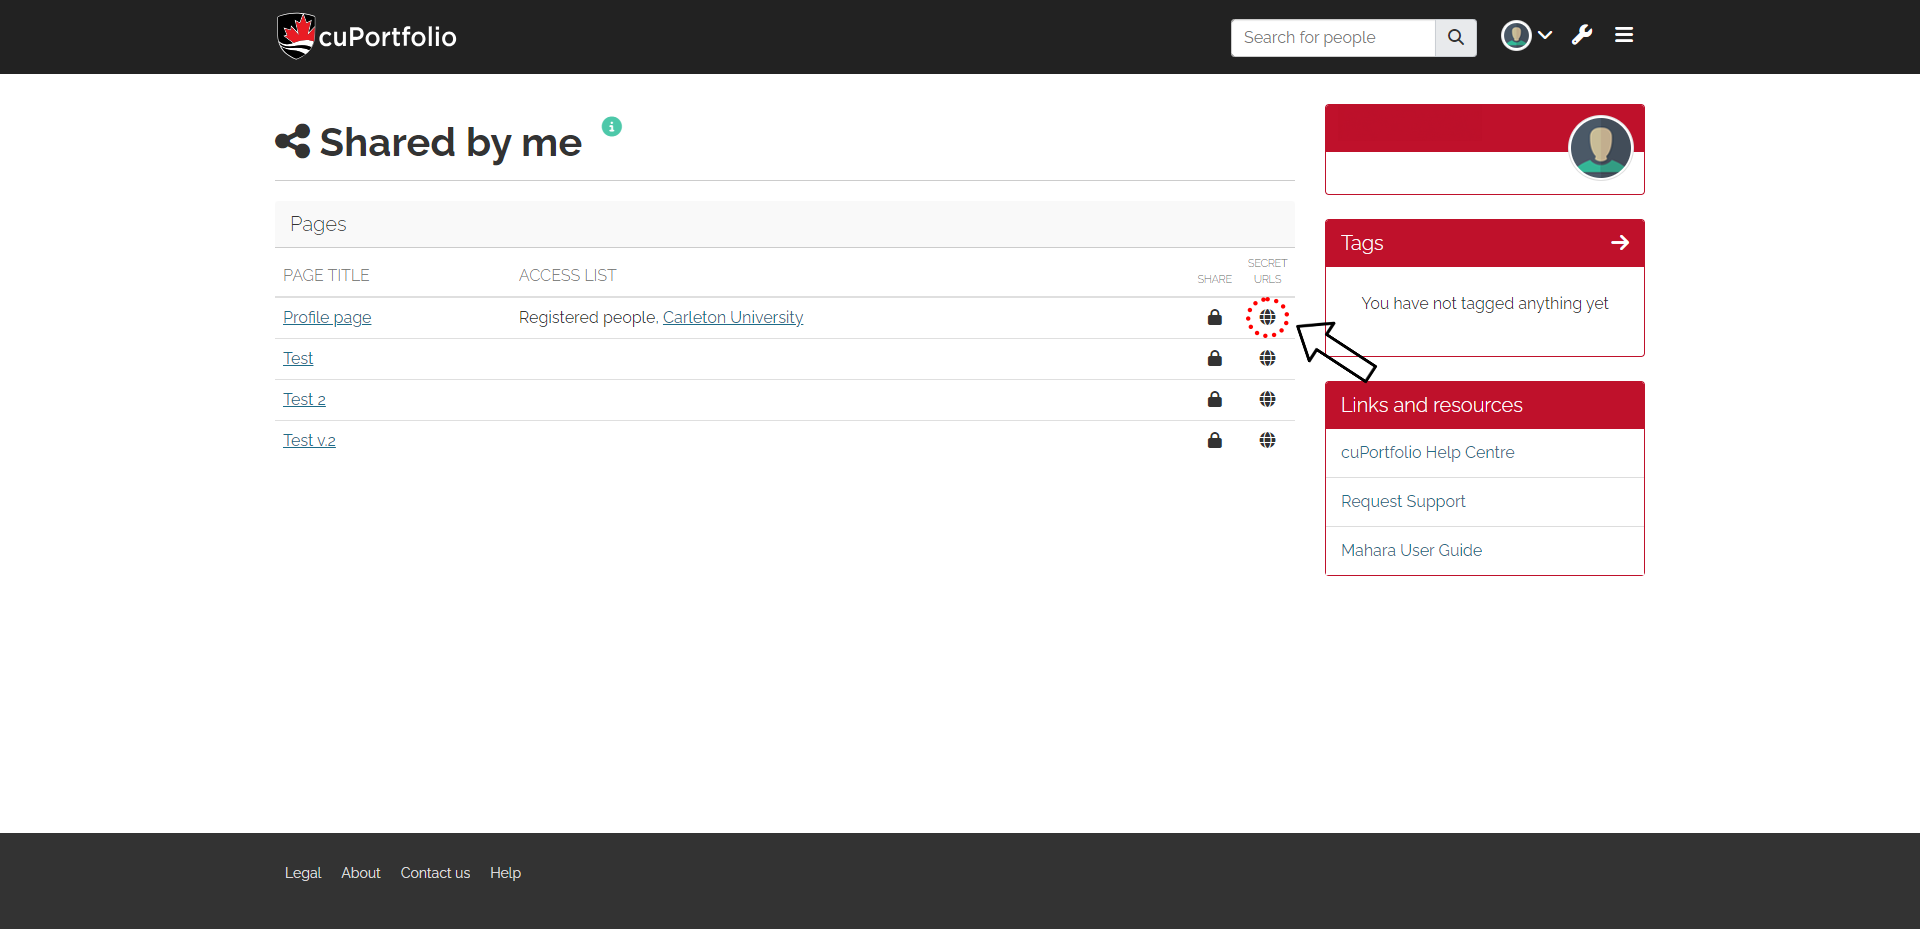Edit sharing permissions lock icon for Profile page
The image size is (1920, 929).
point(1215,317)
